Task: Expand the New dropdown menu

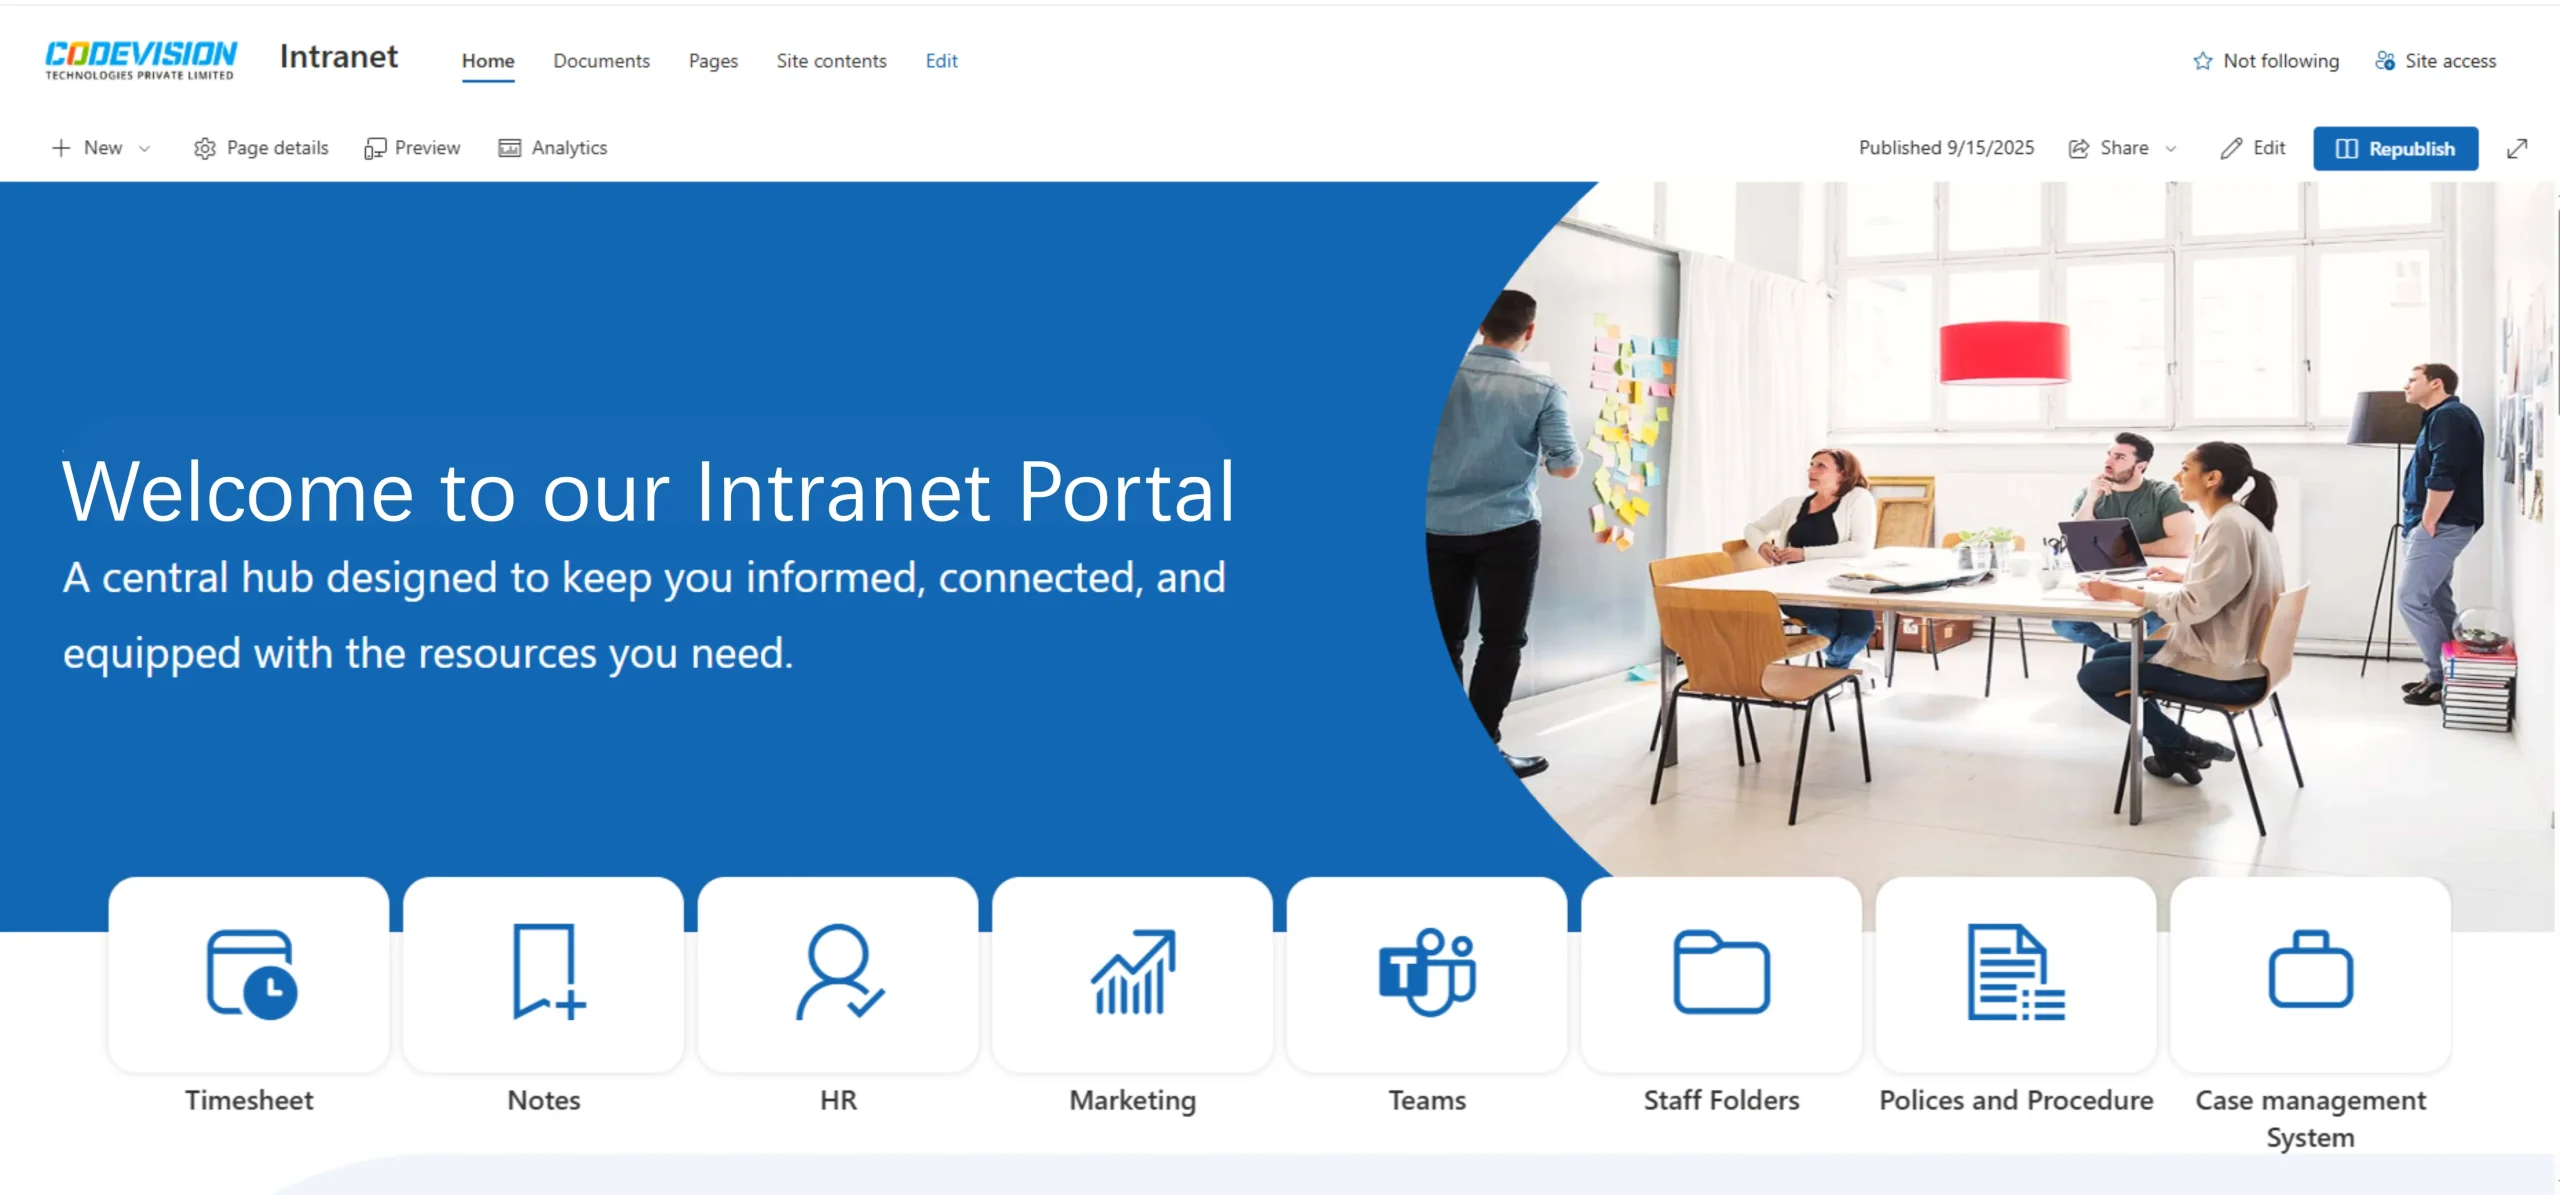Action: coord(144,149)
